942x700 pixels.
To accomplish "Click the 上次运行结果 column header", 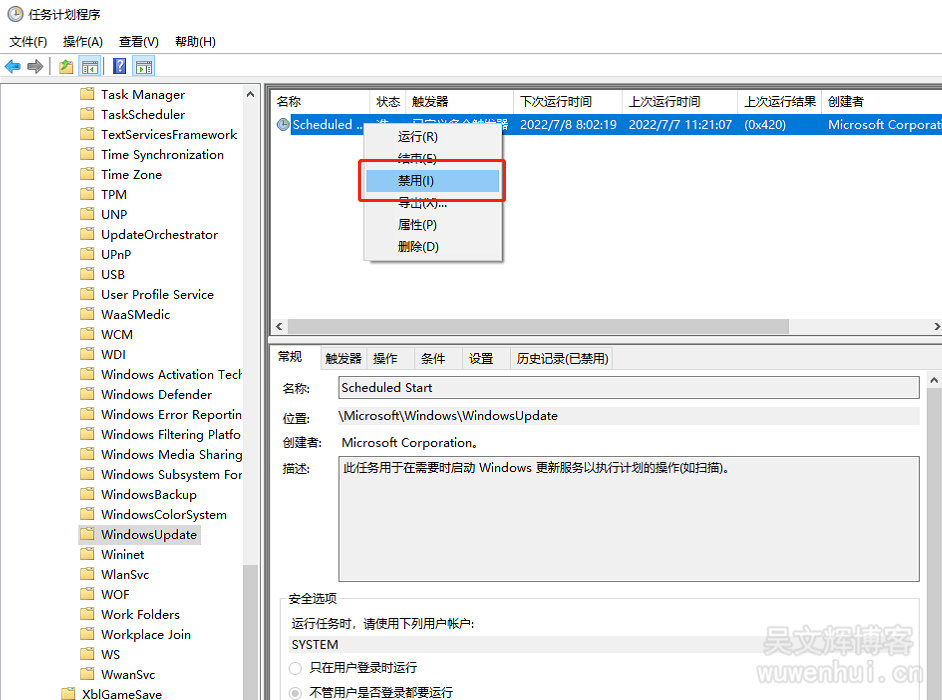I will [x=780, y=102].
